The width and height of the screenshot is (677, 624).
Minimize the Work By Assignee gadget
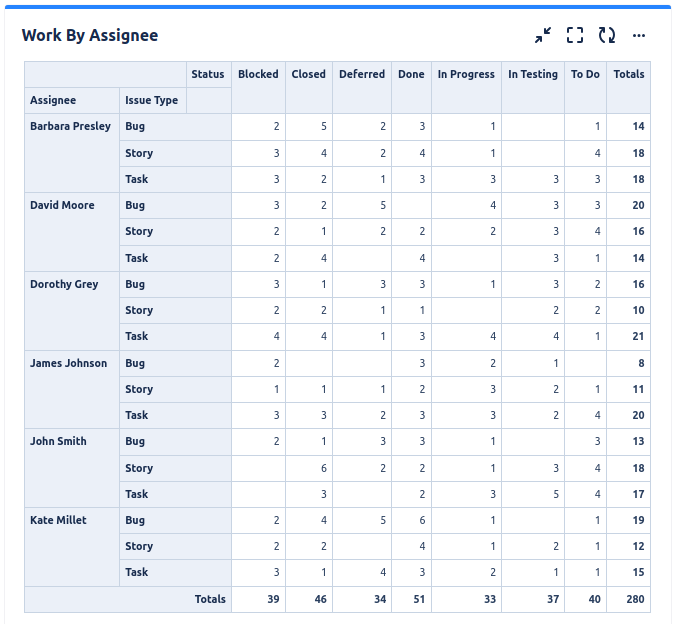coord(543,35)
